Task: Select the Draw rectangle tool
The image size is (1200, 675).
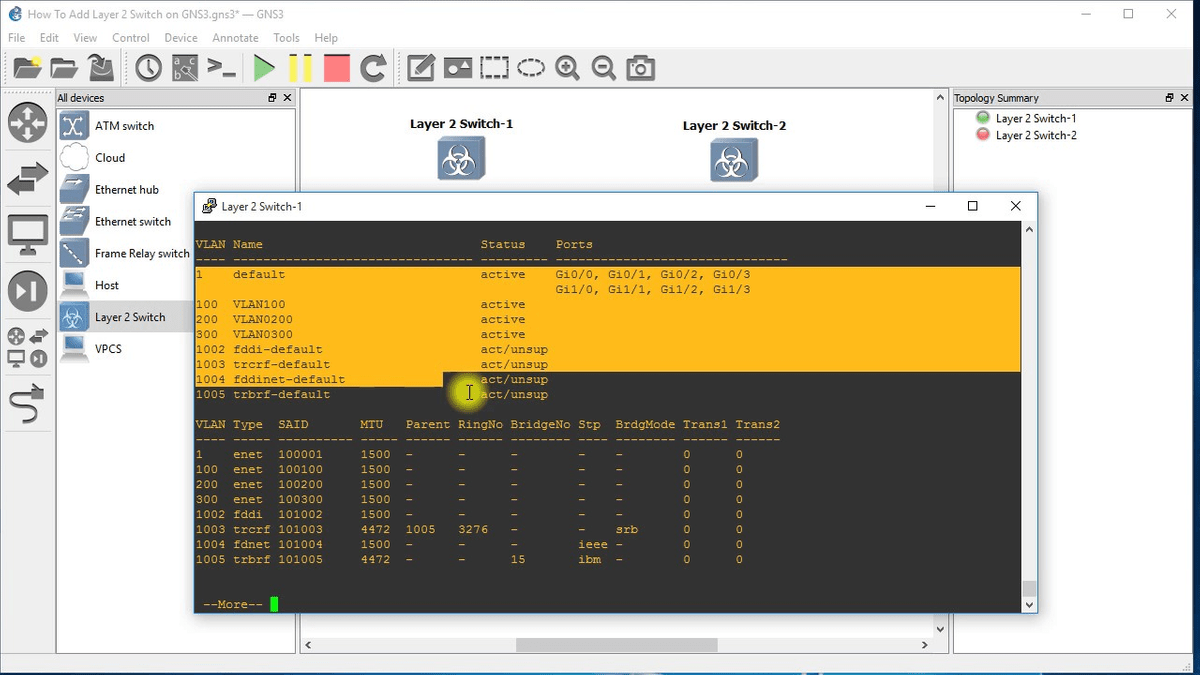Action: coord(494,68)
